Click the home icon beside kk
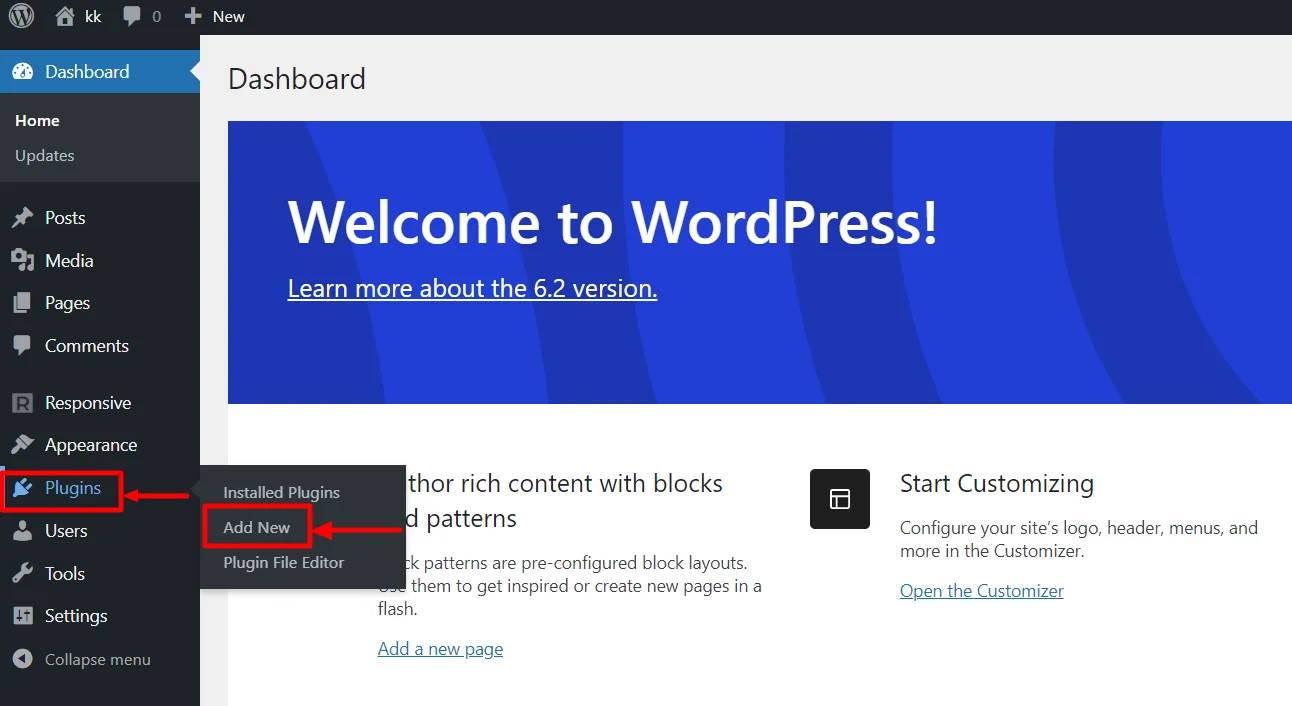 tap(65, 16)
